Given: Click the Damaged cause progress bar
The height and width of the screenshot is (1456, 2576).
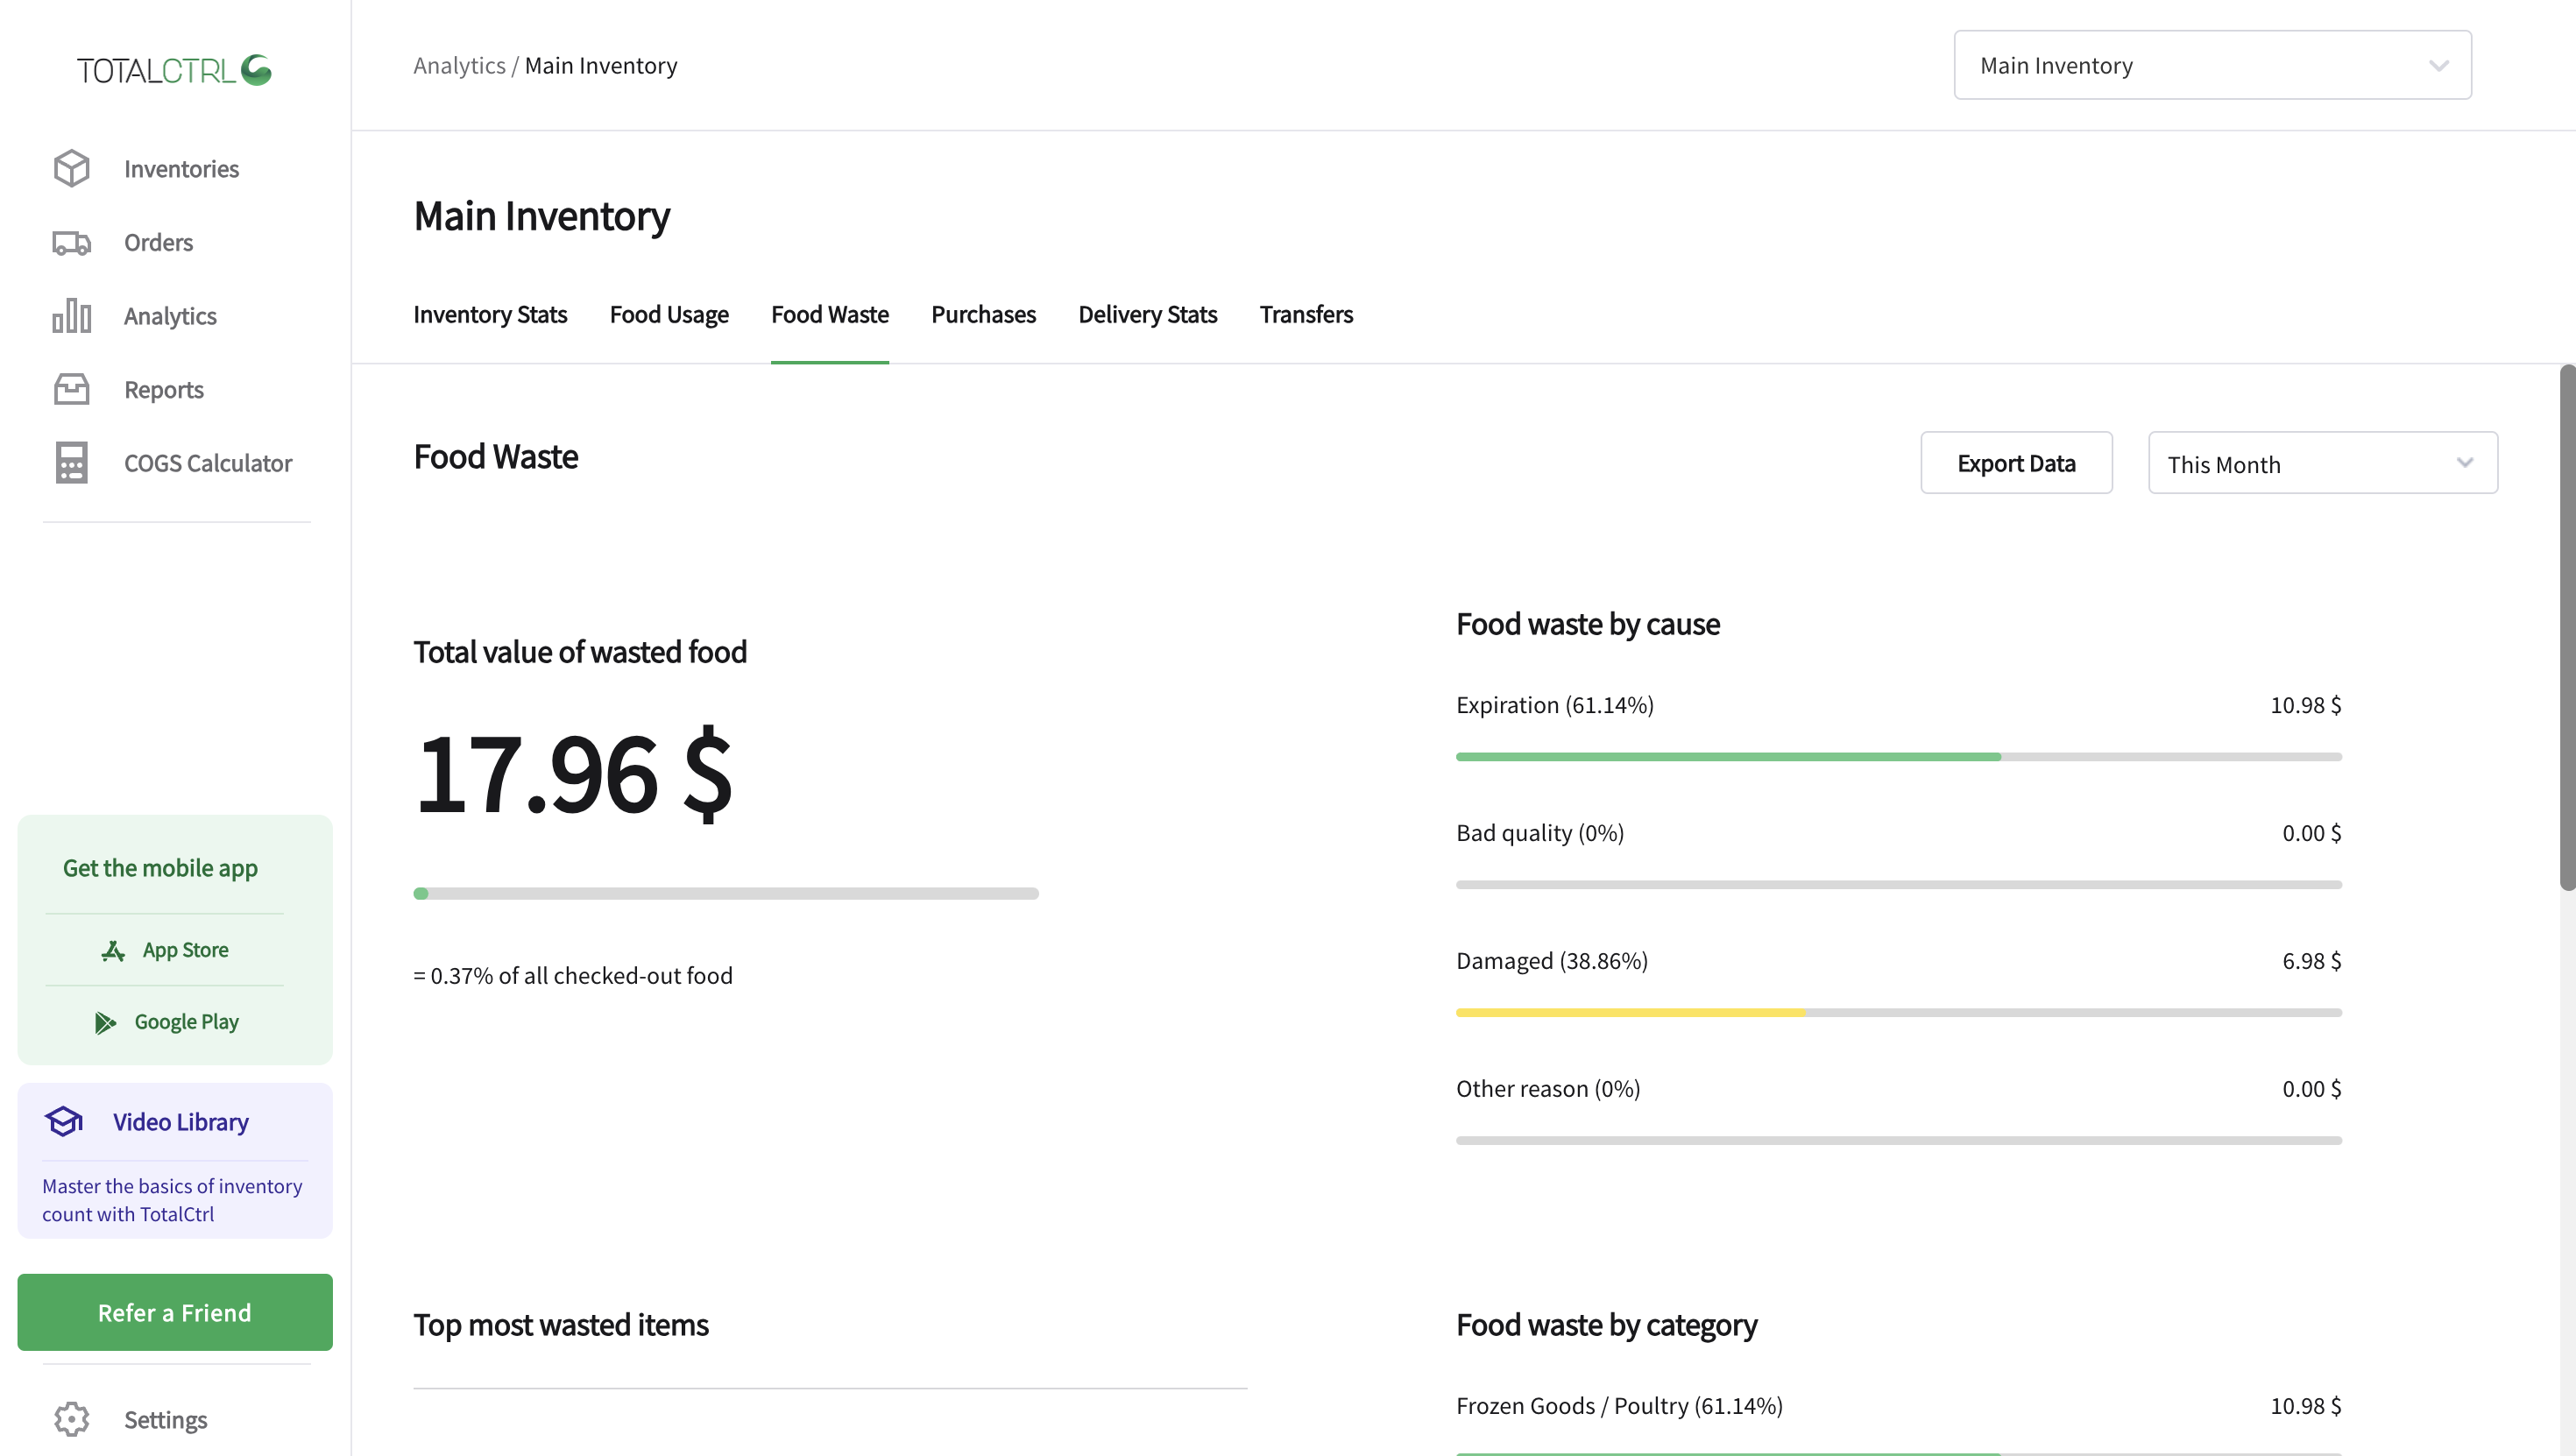Looking at the screenshot, I should [x=1898, y=1012].
